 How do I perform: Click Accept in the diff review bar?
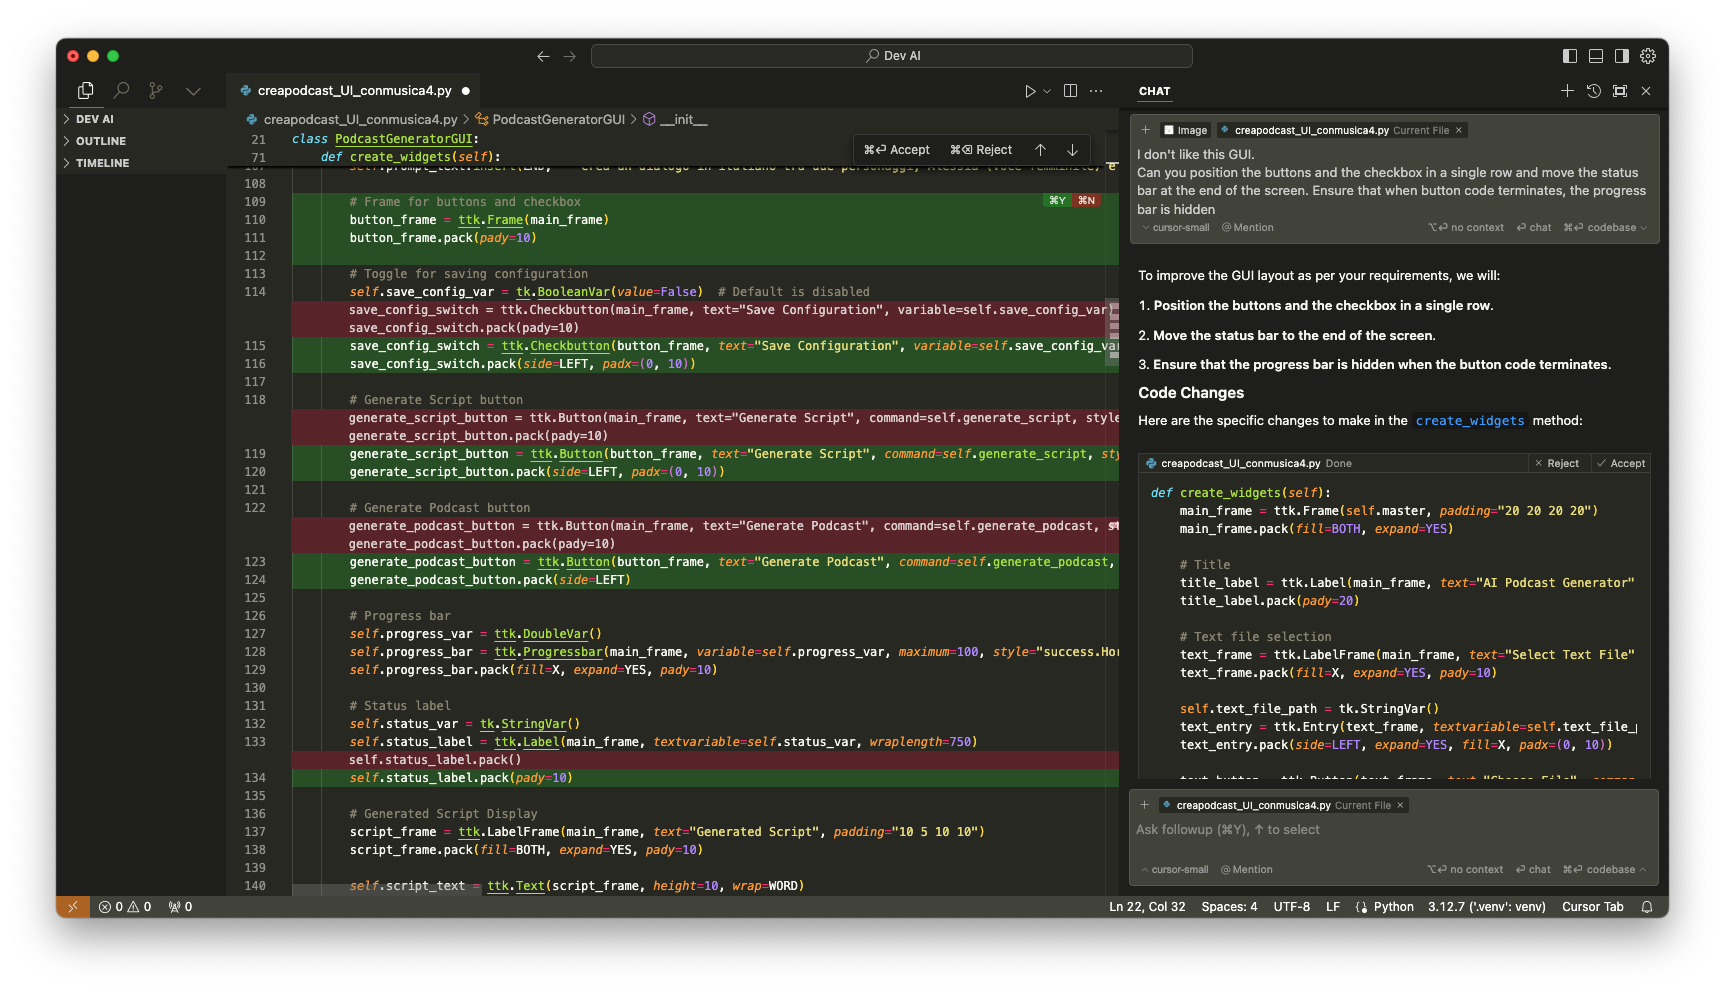tap(898, 150)
